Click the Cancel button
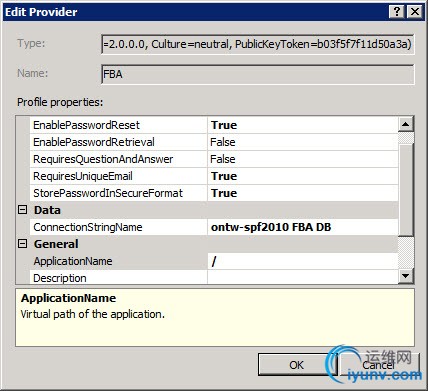428x391 pixels. (x=378, y=365)
